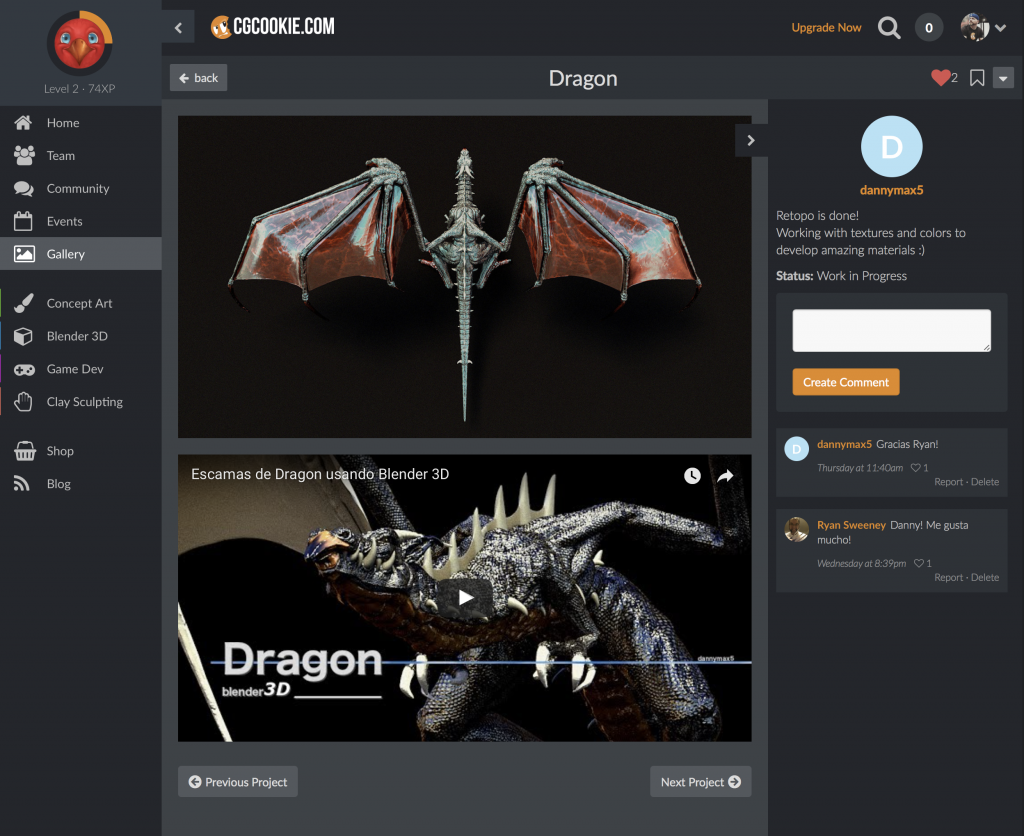Viewport: 1024px width, 836px height.
Task: Open the Home sidebar item
Action: point(80,123)
